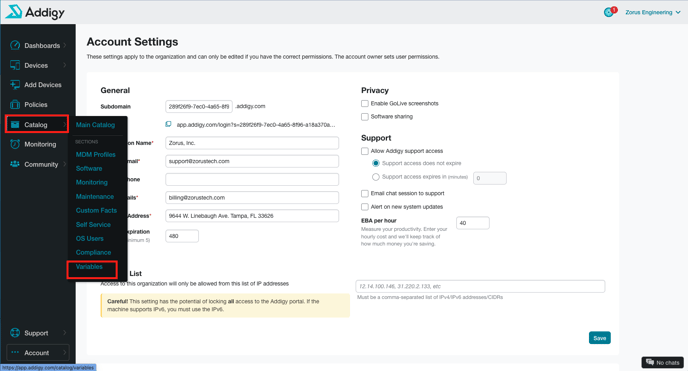The height and width of the screenshot is (371, 688).
Task: Select Compliance in Catalog menu
Action: 93,253
